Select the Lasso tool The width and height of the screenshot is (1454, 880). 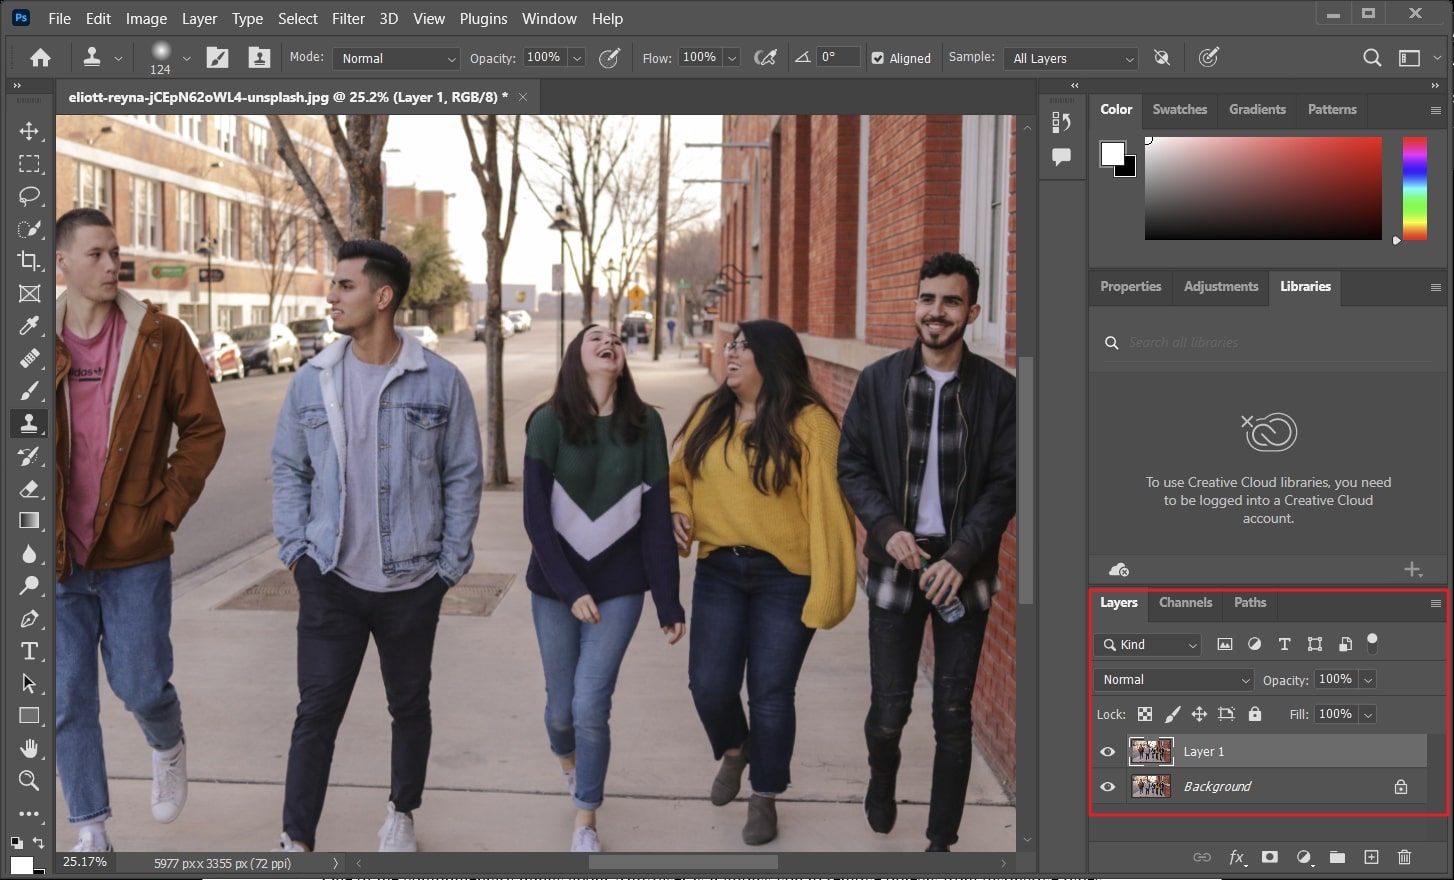coord(29,196)
